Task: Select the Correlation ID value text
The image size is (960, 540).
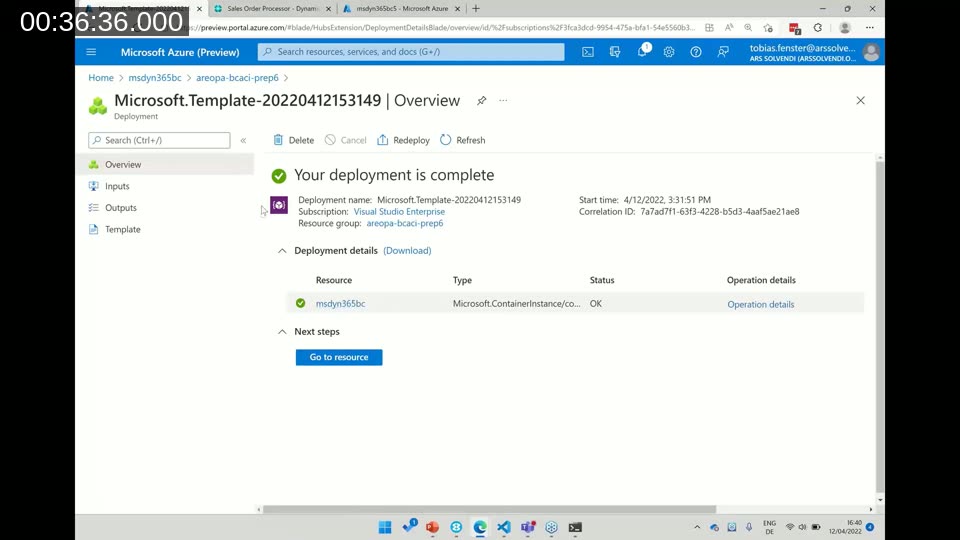Action: [719, 212]
